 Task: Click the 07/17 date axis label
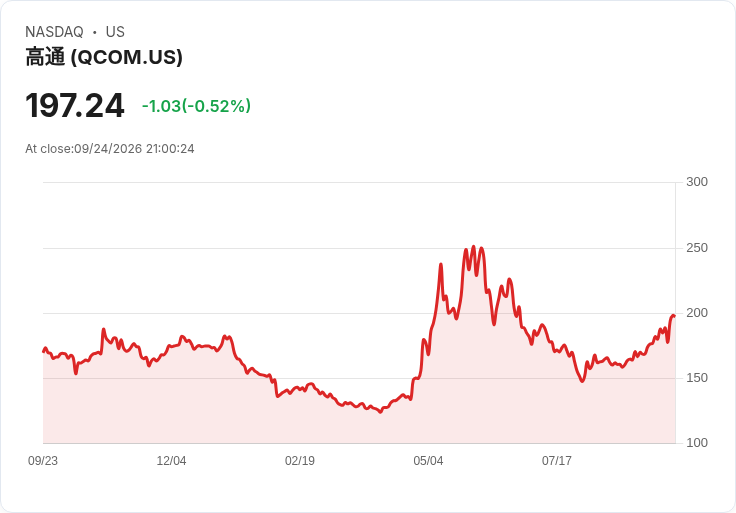(557, 461)
